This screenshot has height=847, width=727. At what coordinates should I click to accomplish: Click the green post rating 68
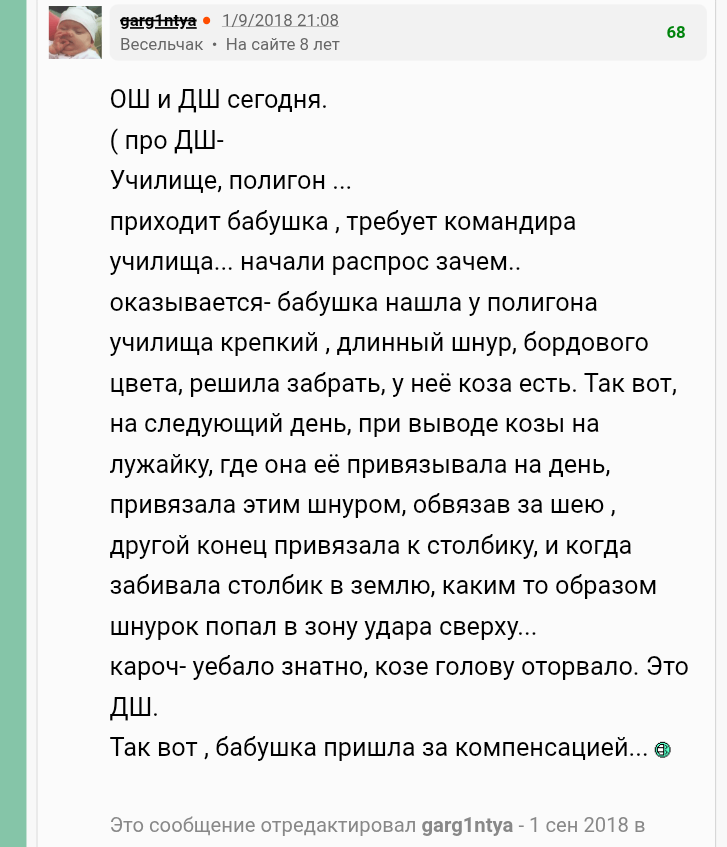click(x=676, y=32)
